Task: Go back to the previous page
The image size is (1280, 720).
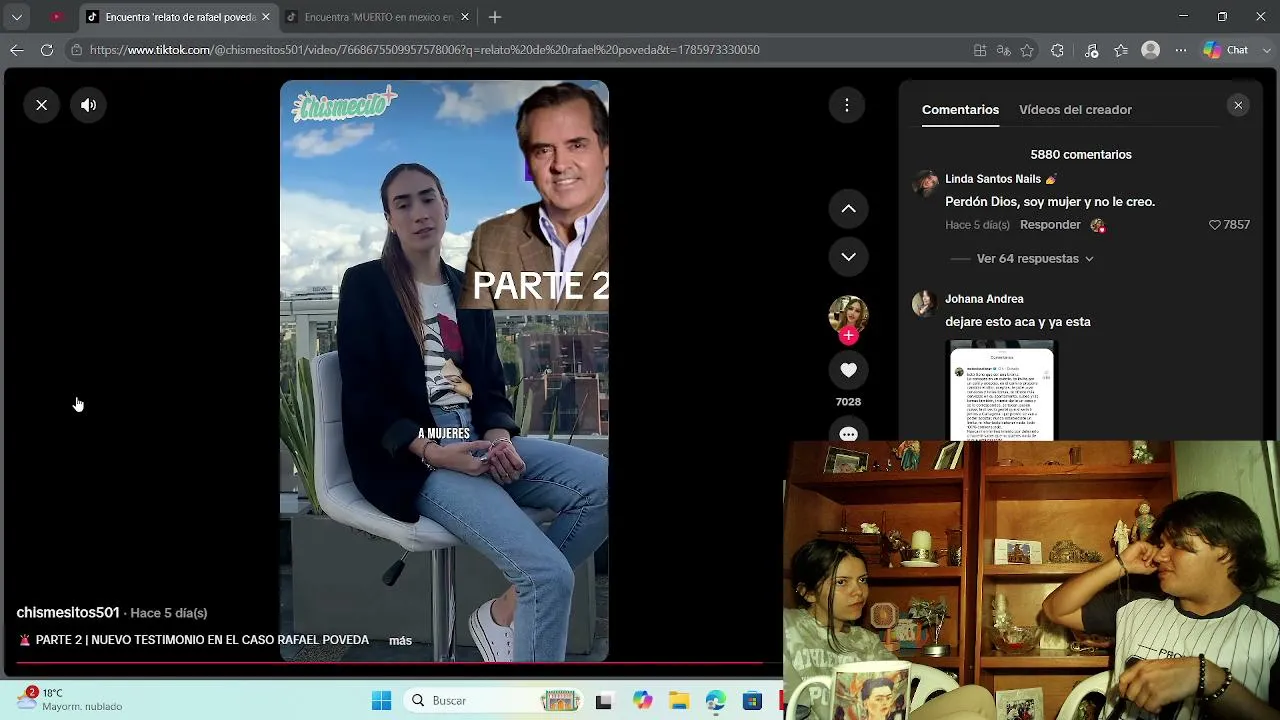Action: [x=17, y=50]
